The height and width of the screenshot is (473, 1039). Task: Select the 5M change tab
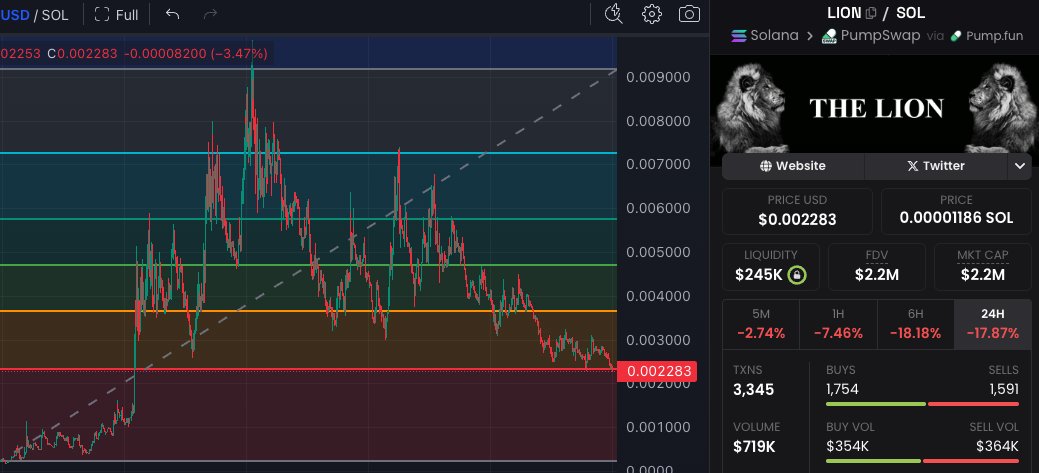click(x=761, y=324)
